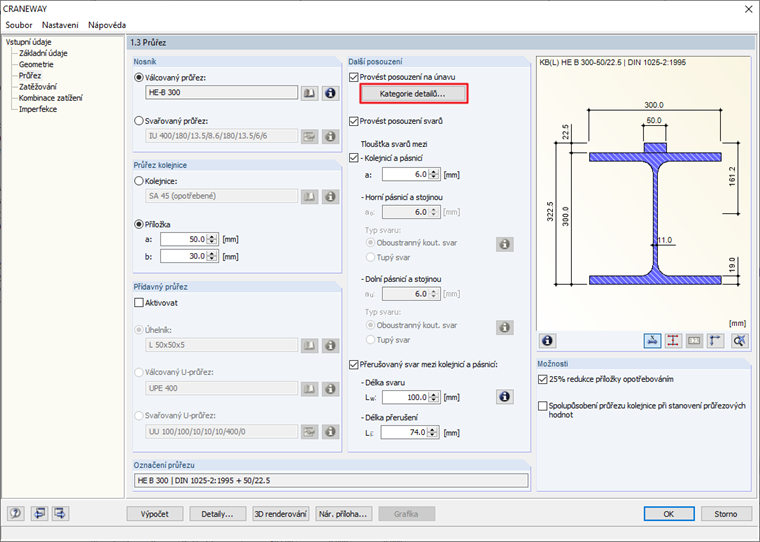Open the Soubor menu
Viewport: 760px width, 542px height.
click(19, 25)
